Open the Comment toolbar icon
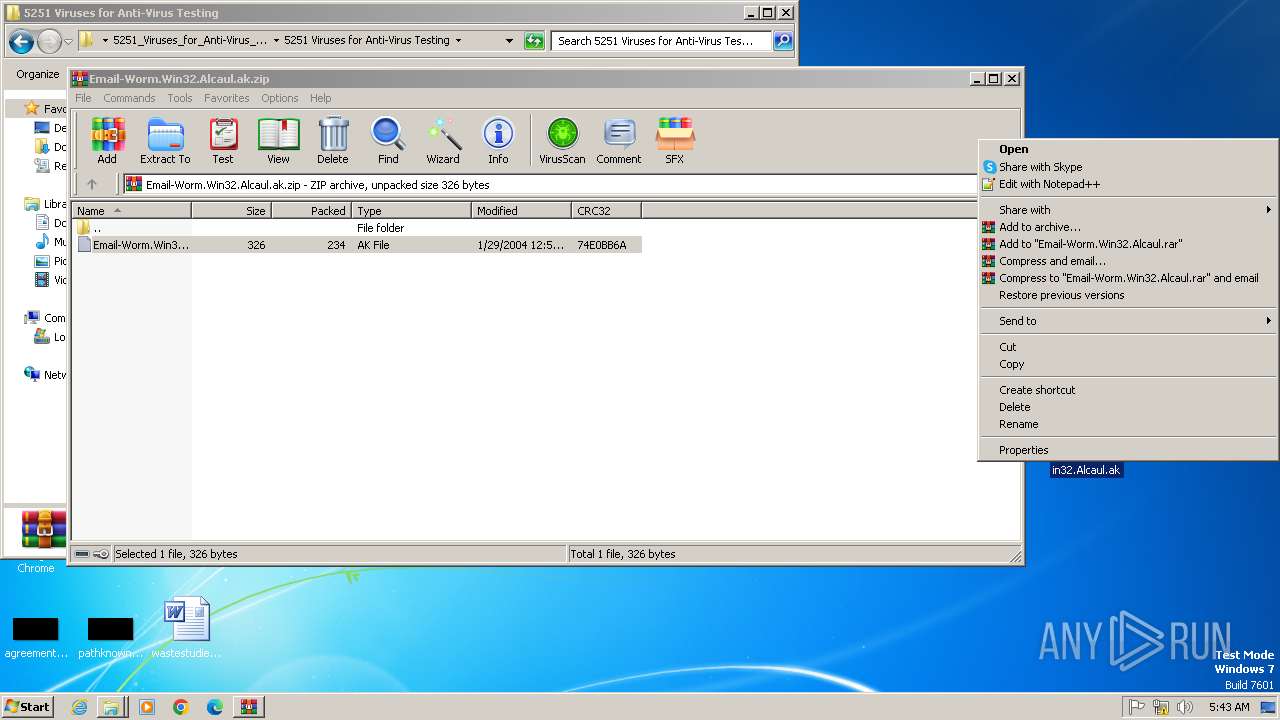The width and height of the screenshot is (1280, 720). [x=619, y=140]
